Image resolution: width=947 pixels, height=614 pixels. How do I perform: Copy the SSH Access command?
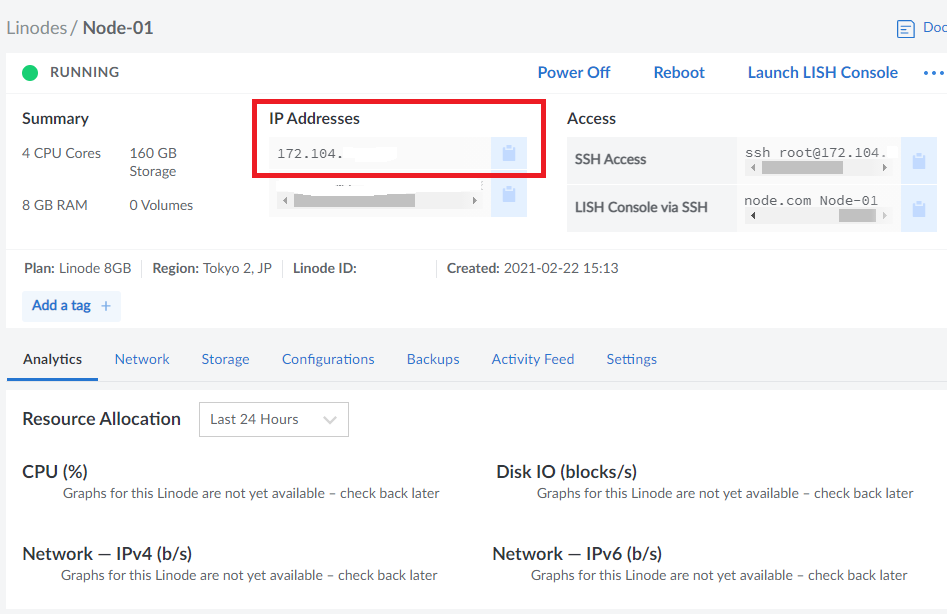click(x=918, y=160)
